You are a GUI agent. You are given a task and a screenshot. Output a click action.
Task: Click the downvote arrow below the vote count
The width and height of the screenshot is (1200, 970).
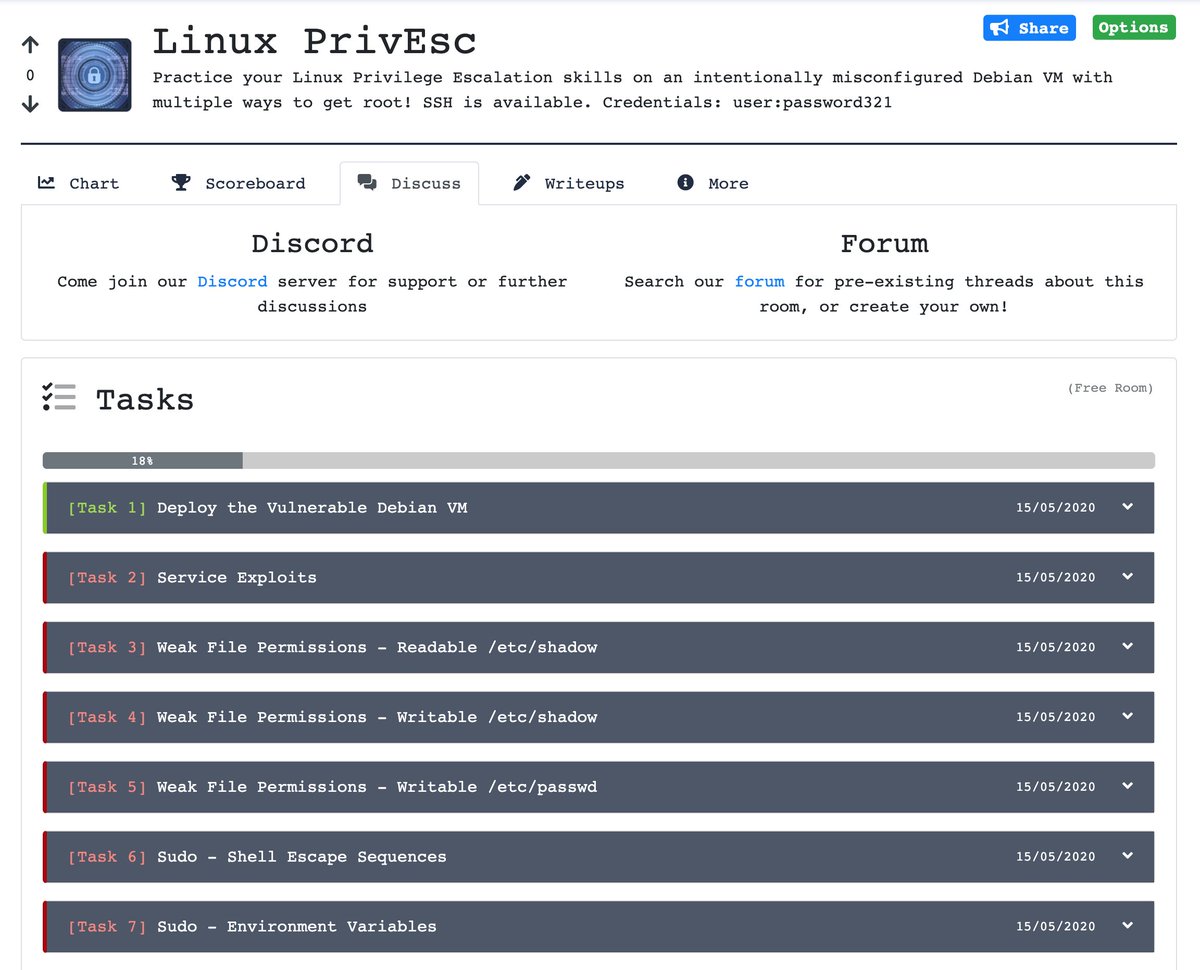[29, 103]
